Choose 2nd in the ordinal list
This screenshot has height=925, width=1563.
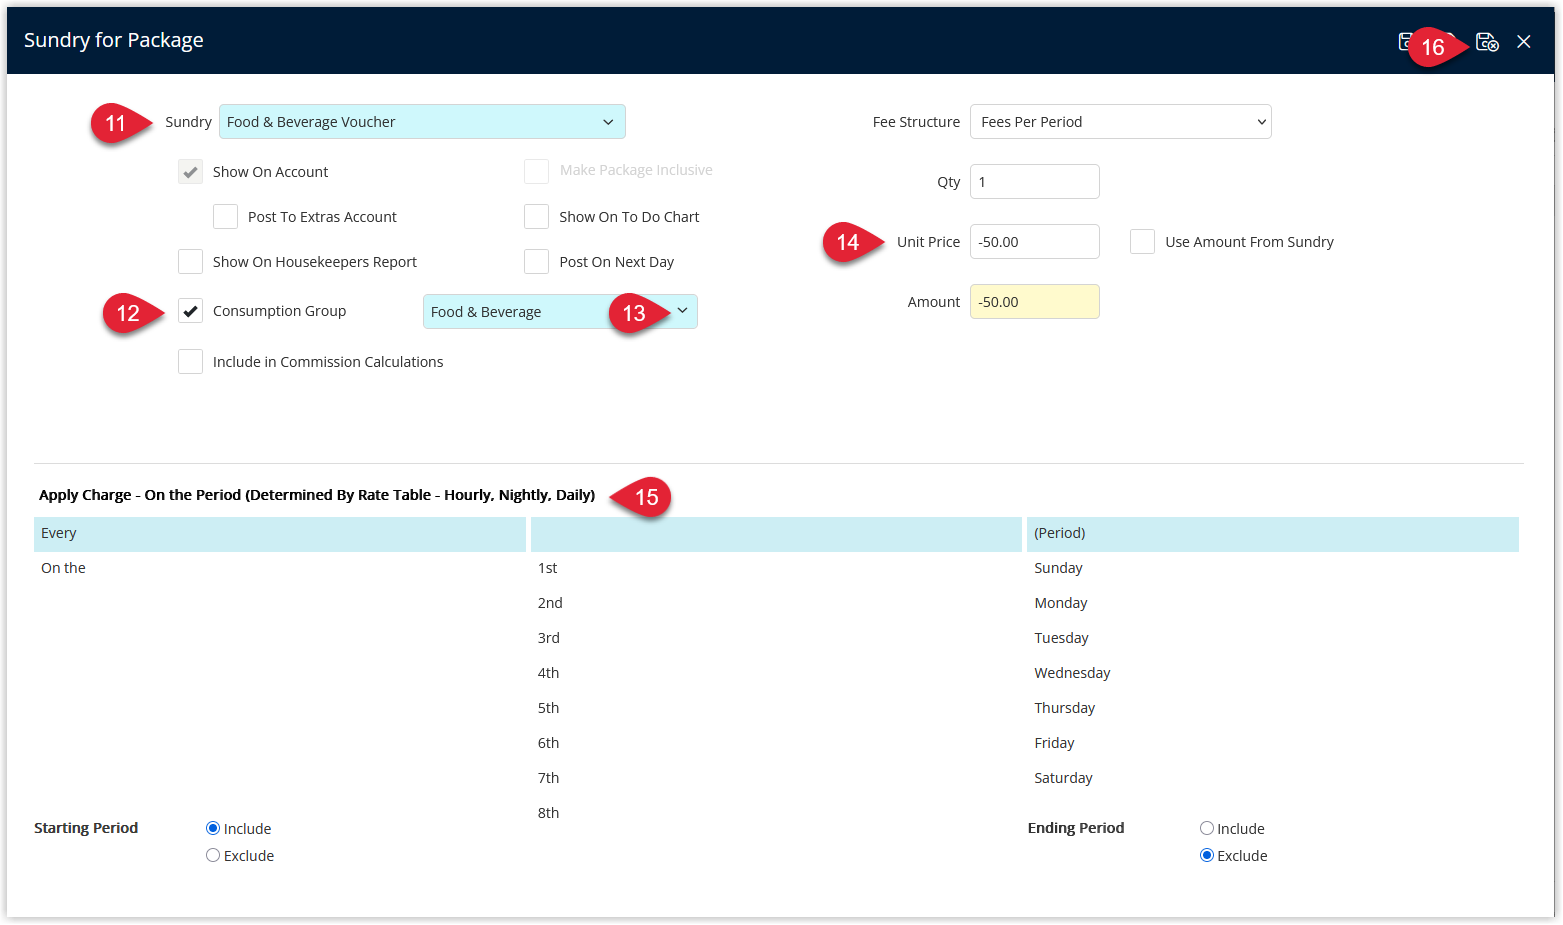776,603
